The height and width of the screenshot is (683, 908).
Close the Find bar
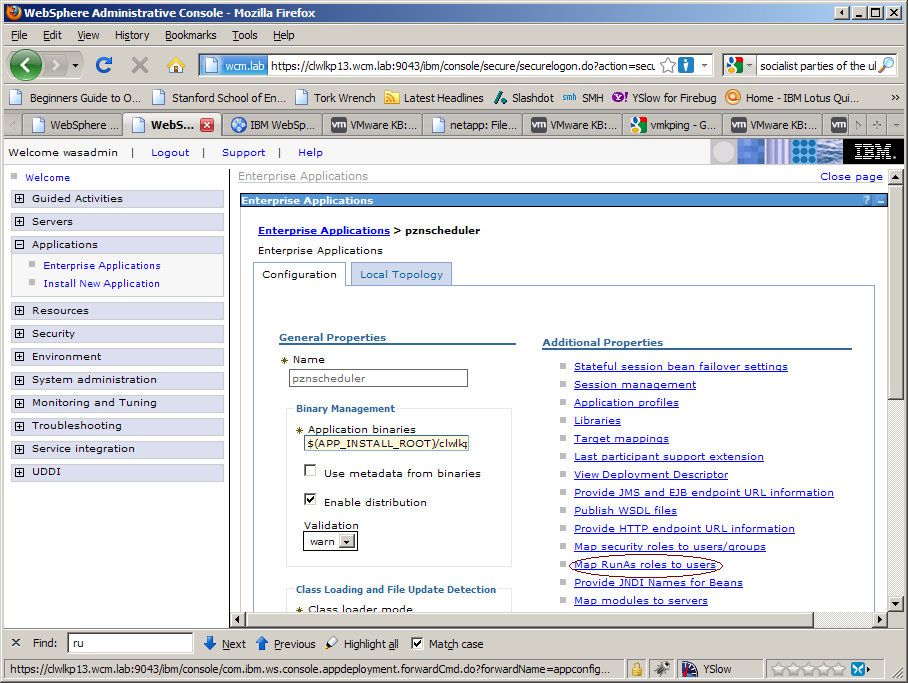16,642
